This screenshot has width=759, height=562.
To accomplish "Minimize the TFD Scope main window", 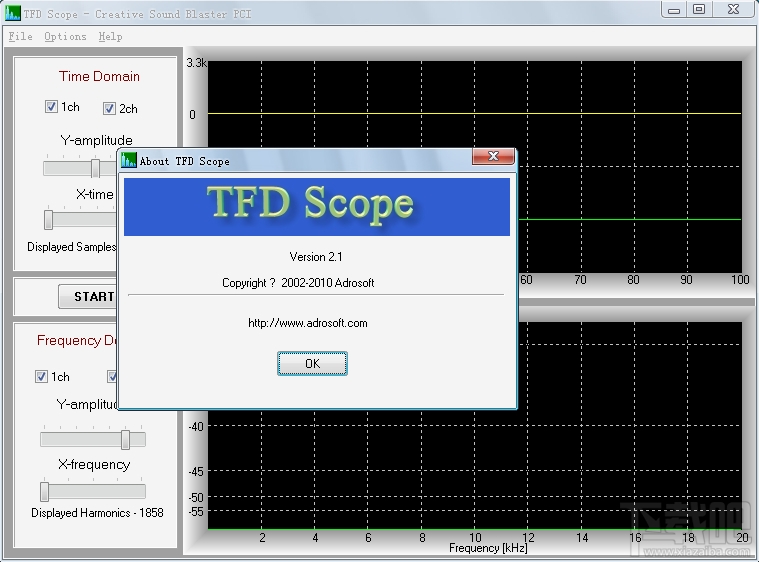I will click(x=674, y=9).
